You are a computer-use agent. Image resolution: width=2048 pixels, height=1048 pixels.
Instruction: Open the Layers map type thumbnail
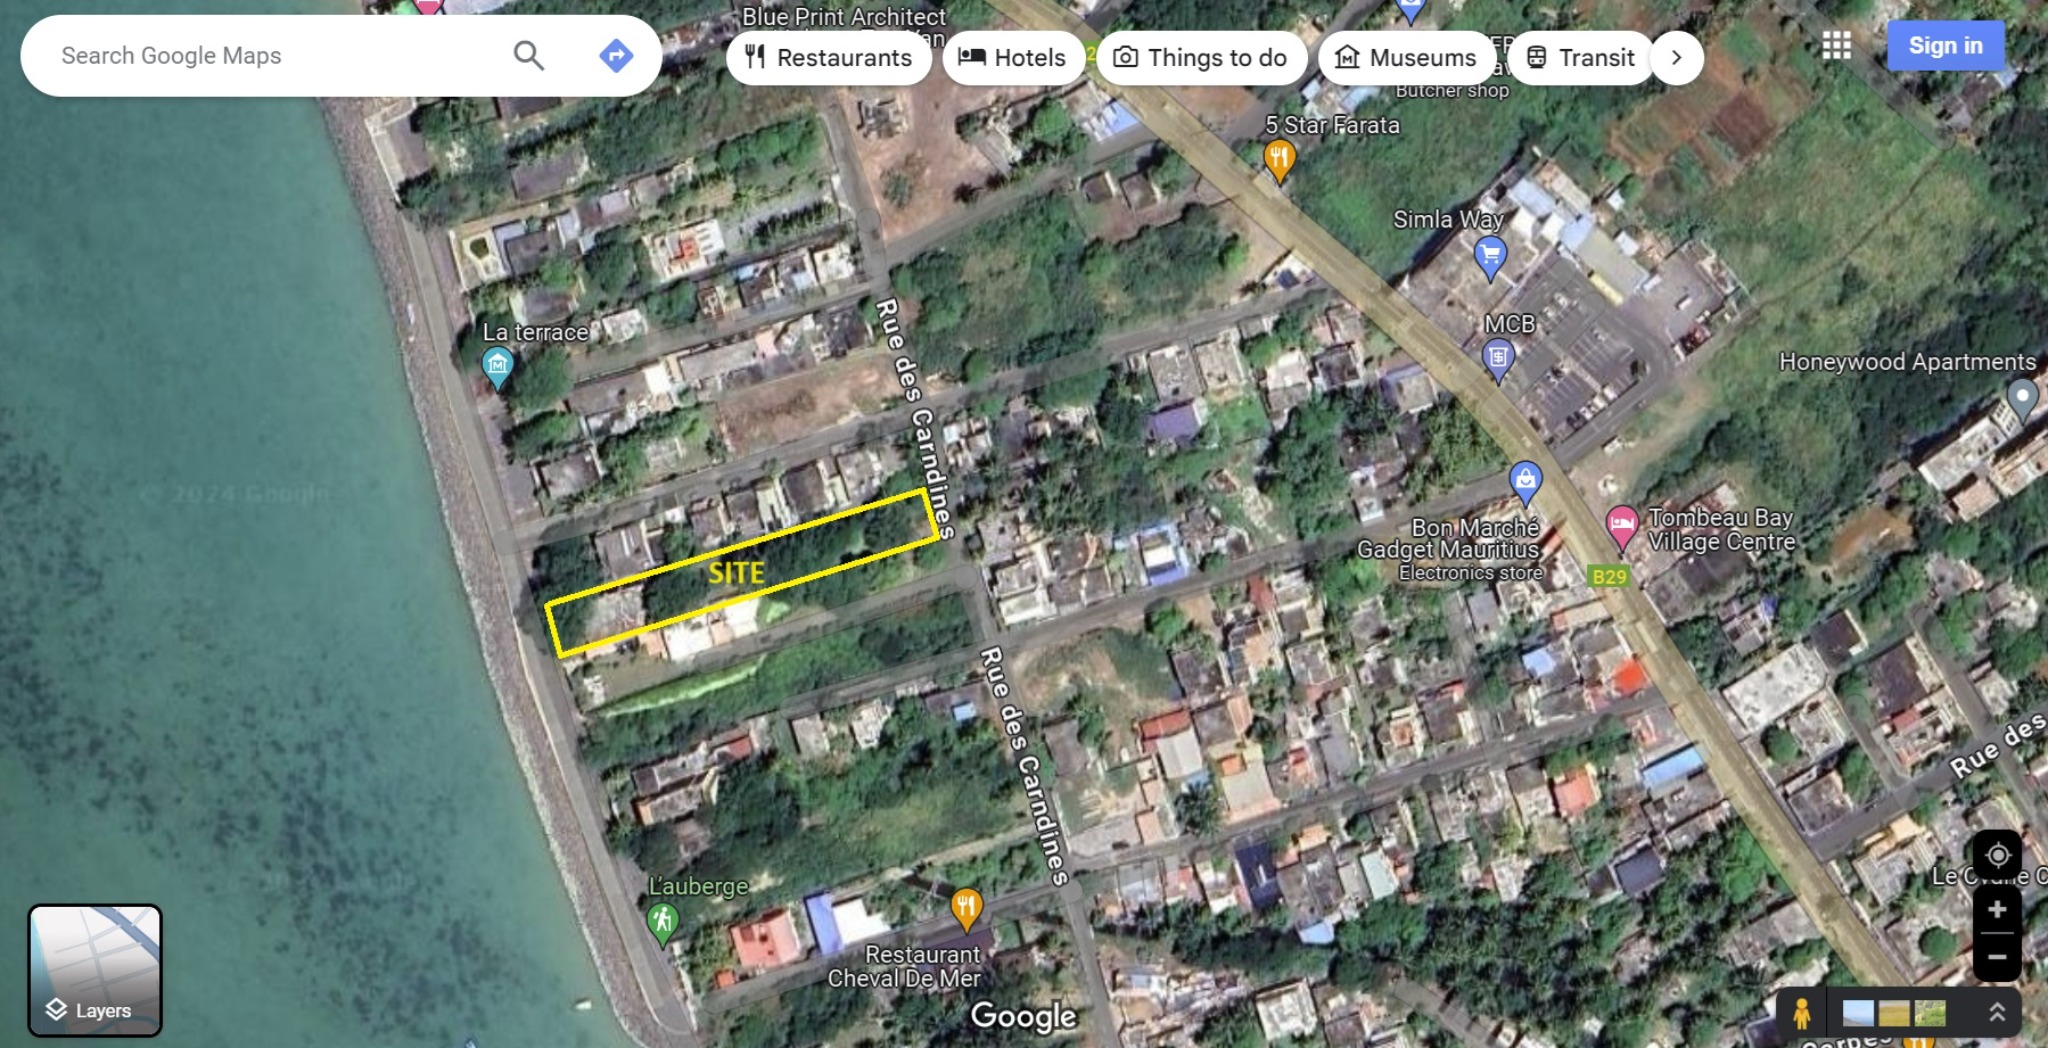point(95,970)
